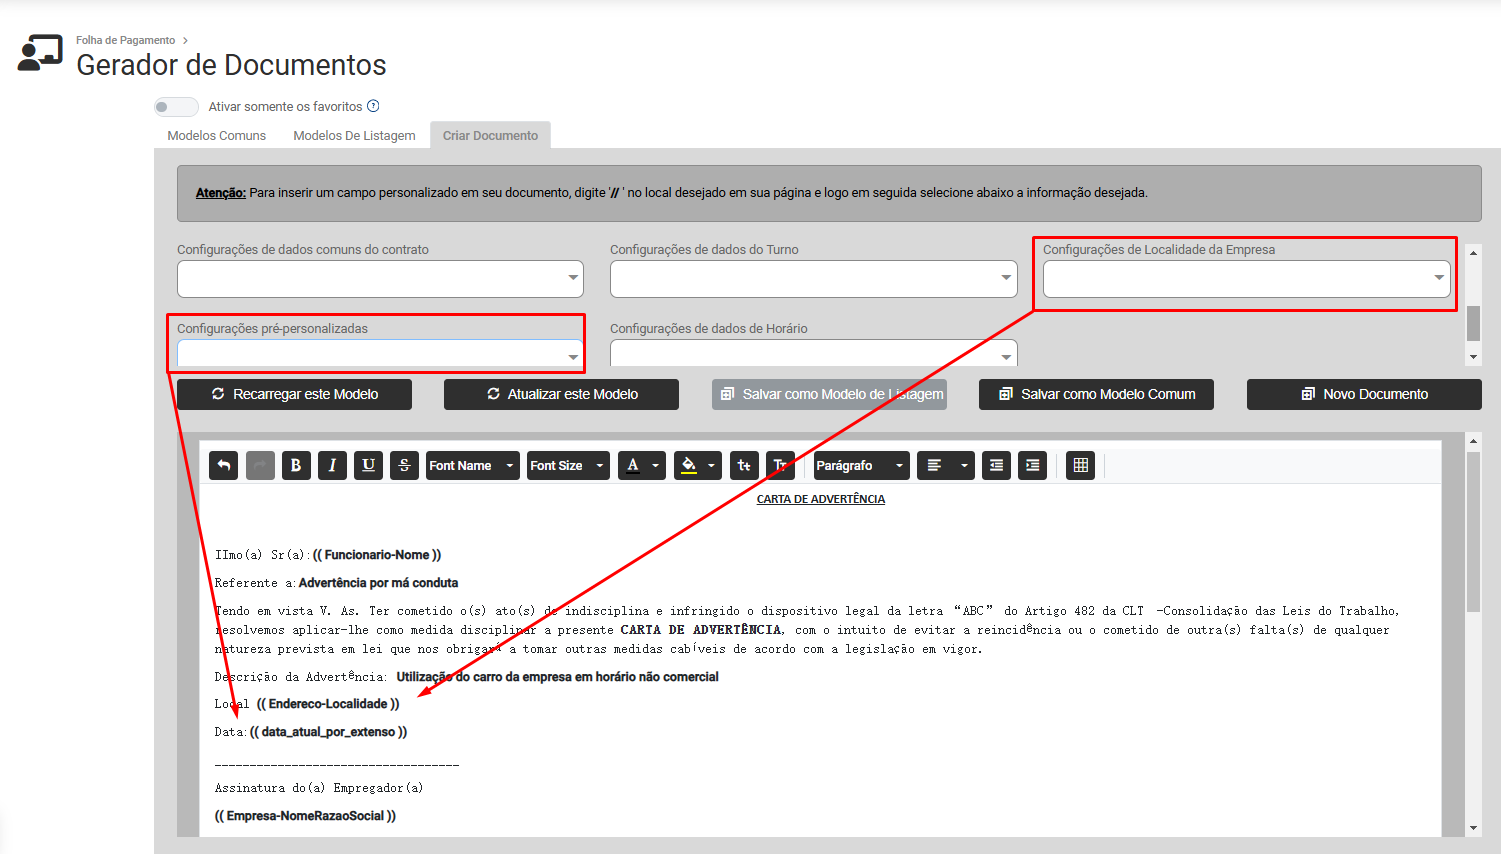Increase paragraph indent
This screenshot has width=1501, height=854.
(x=1032, y=465)
